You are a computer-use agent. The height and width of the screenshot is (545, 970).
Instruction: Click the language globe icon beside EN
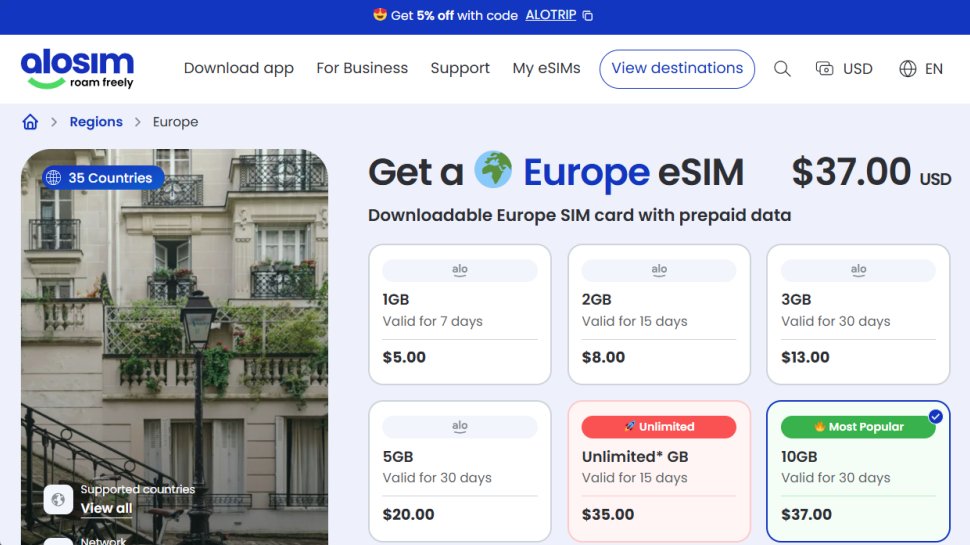pos(908,69)
